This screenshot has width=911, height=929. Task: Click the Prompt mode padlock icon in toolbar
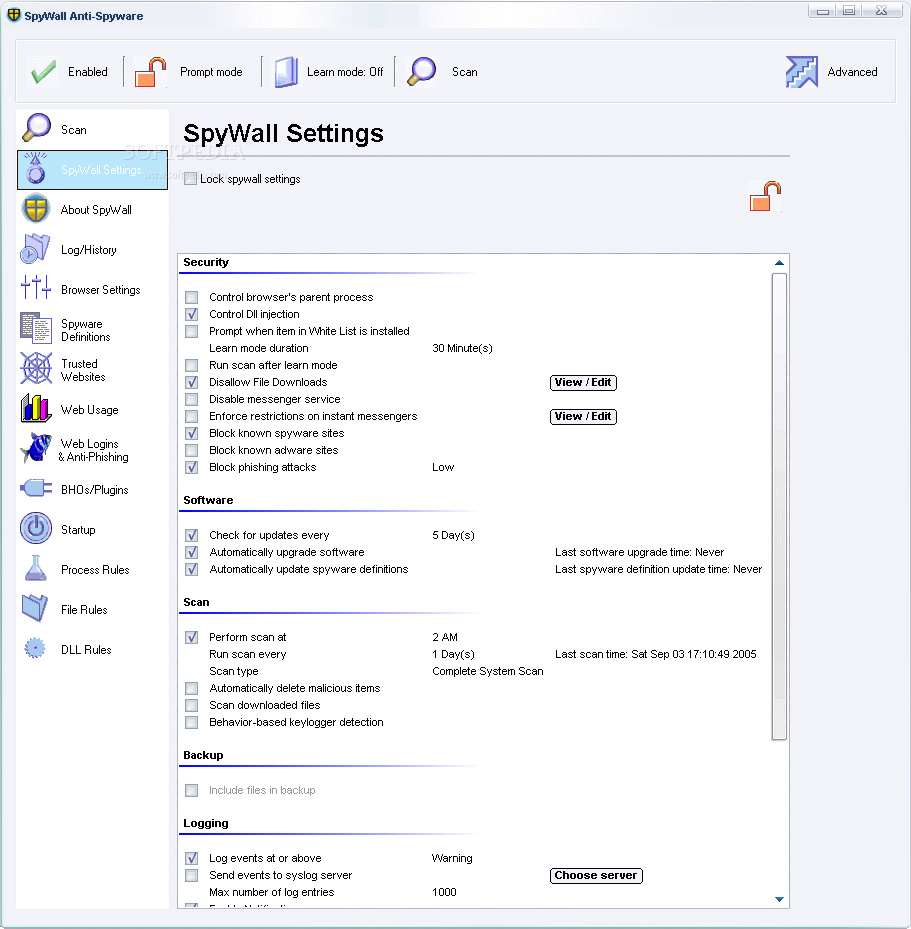[x=149, y=72]
